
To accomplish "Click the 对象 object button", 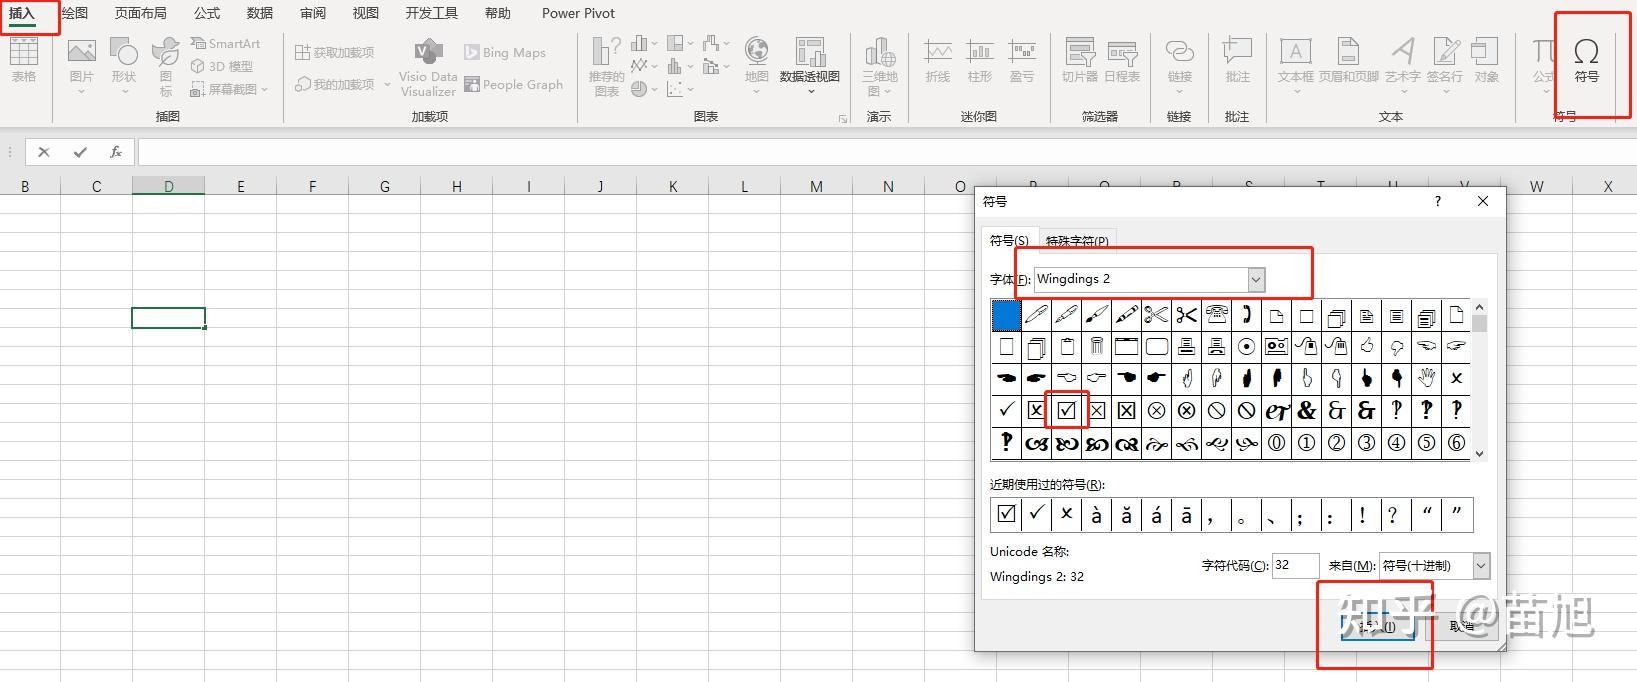I will click(x=1486, y=60).
